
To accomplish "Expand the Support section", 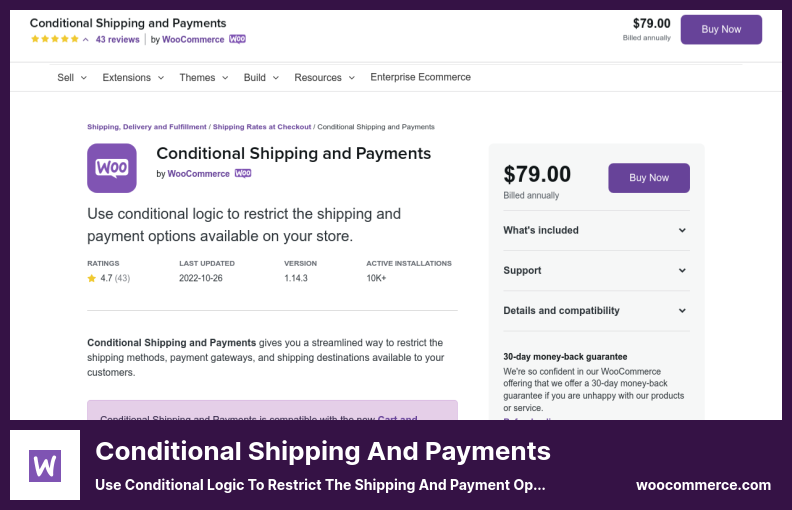I will coord(596,271).
